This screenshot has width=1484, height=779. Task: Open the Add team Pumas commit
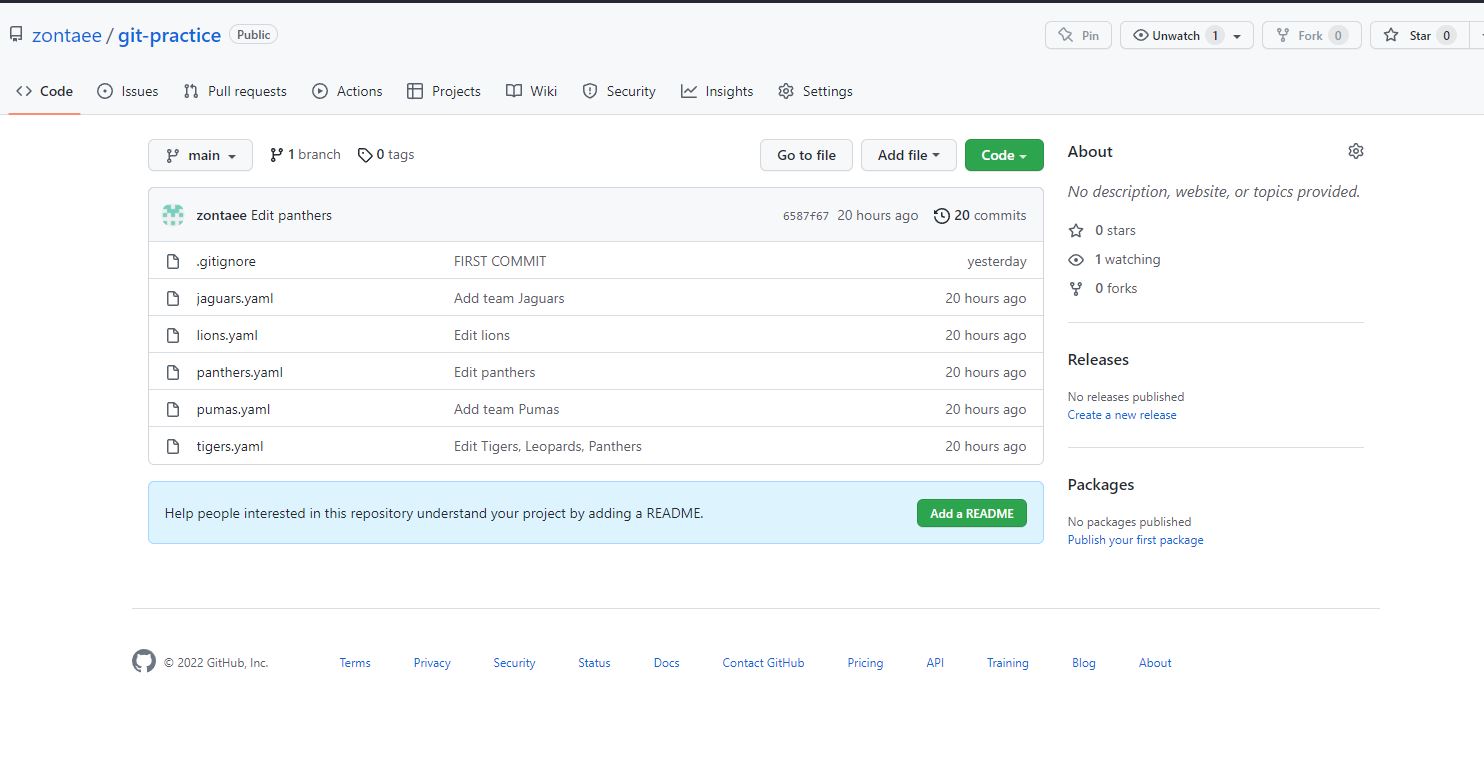pyautogui.click(x=507, y=409)
